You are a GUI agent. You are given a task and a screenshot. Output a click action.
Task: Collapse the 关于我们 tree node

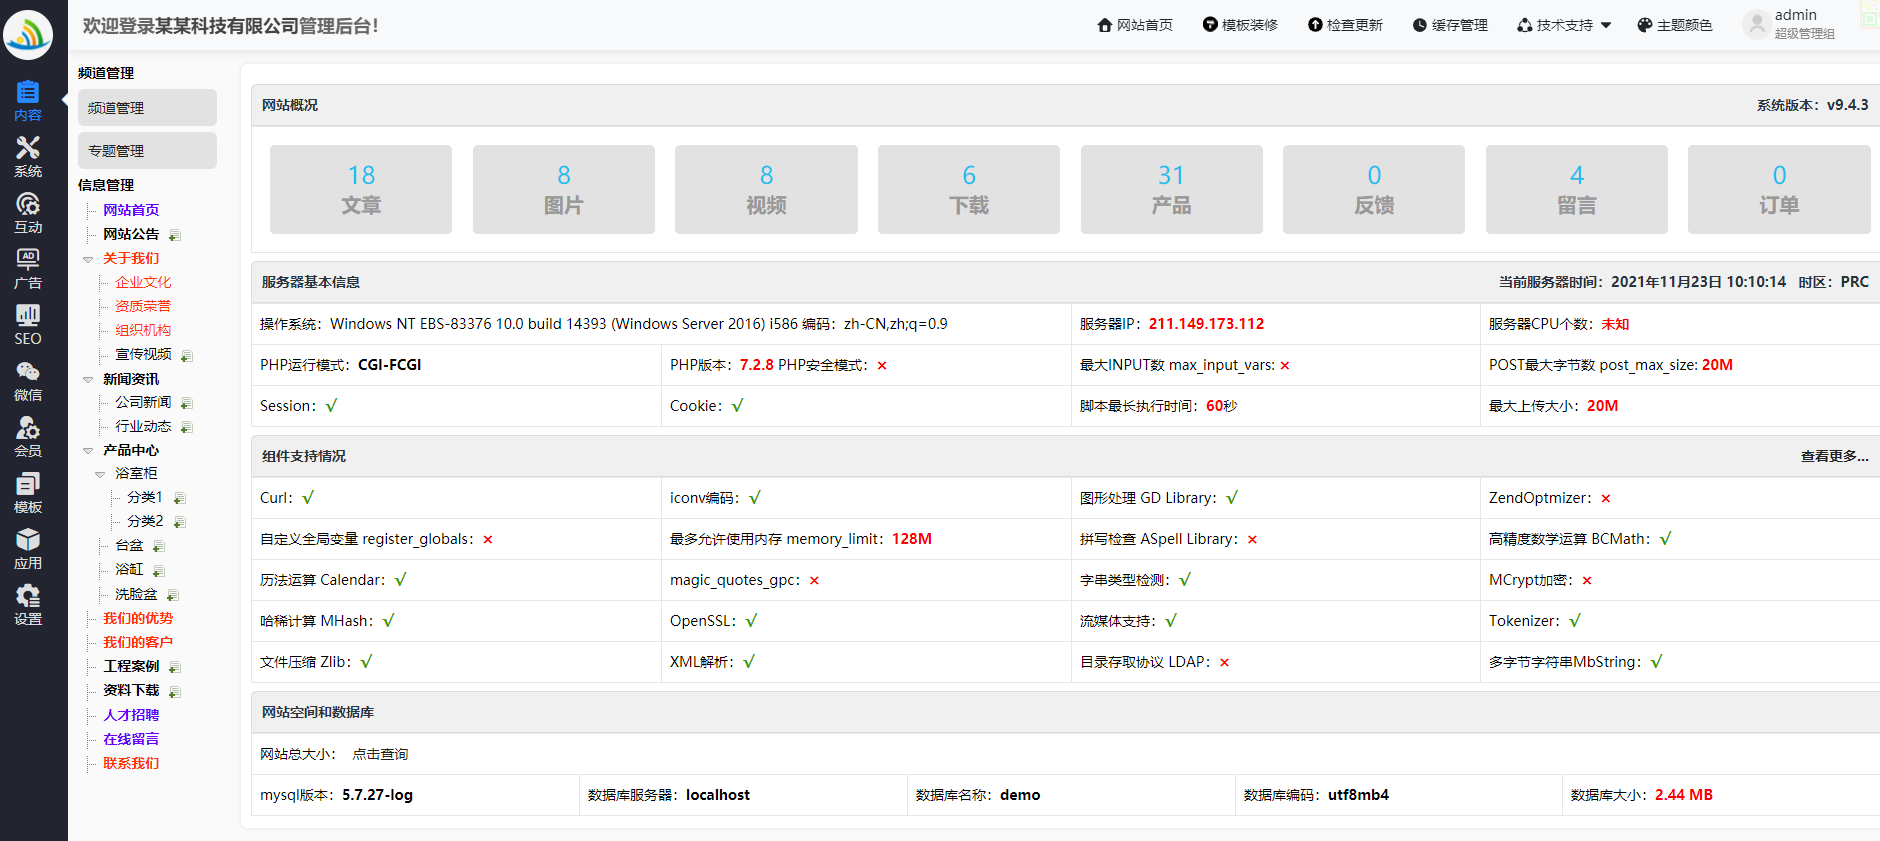(x=88, y=259)
